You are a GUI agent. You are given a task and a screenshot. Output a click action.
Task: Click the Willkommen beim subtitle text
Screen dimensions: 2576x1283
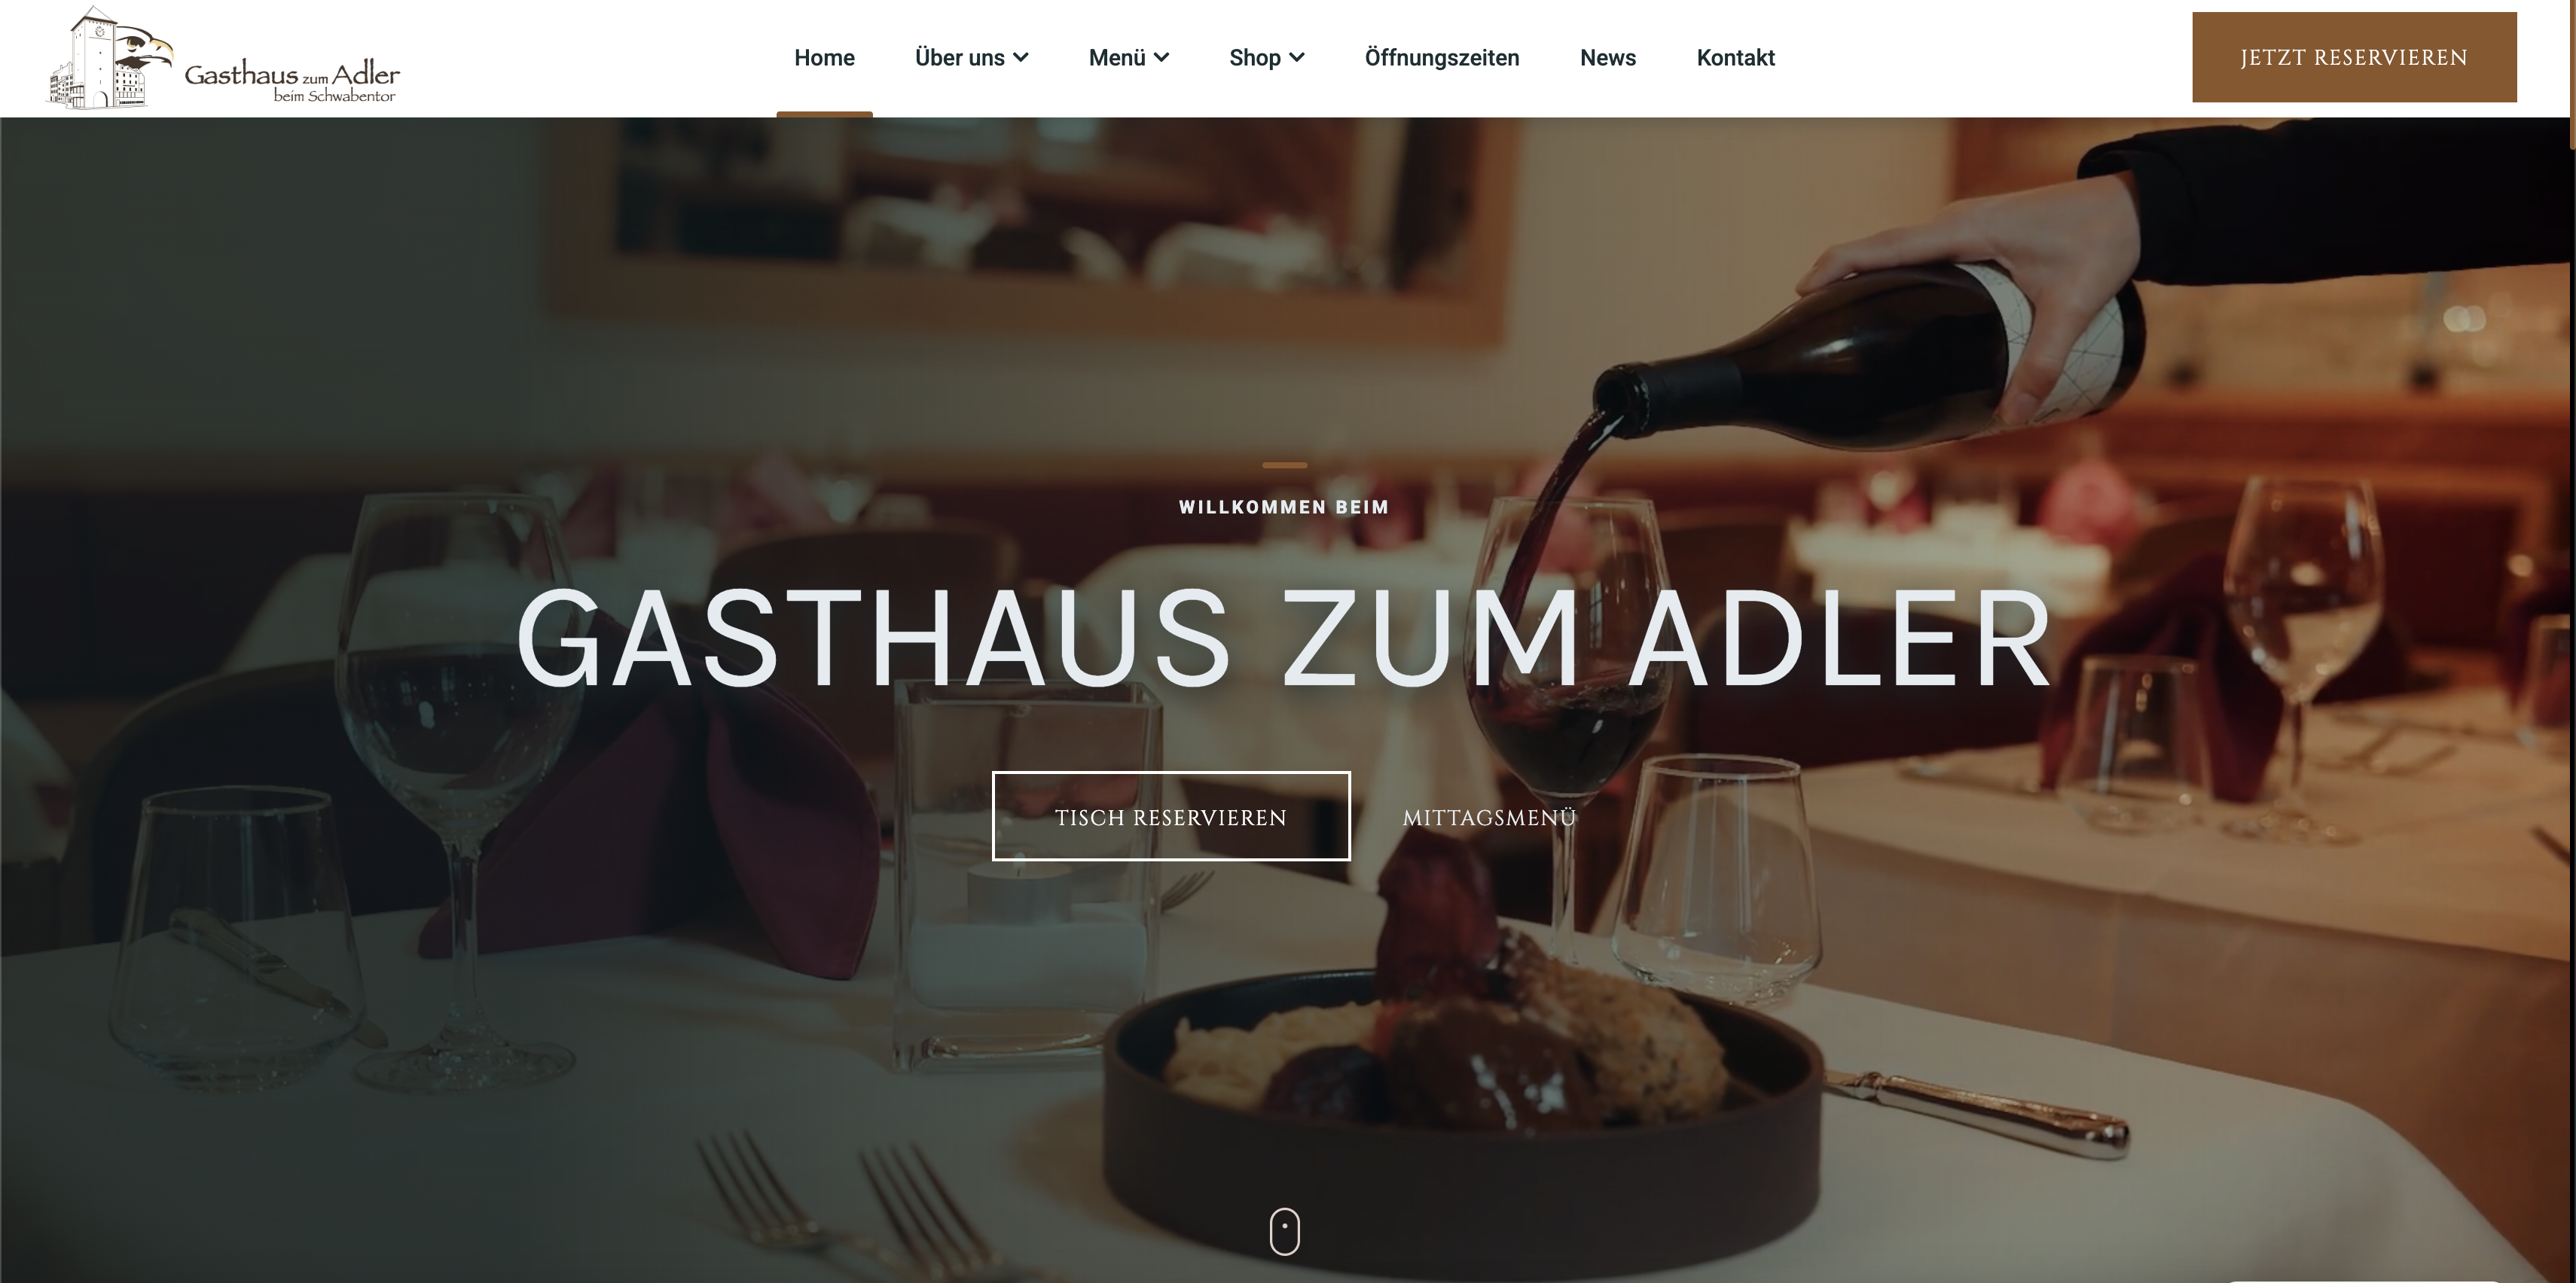point(1284,507)
